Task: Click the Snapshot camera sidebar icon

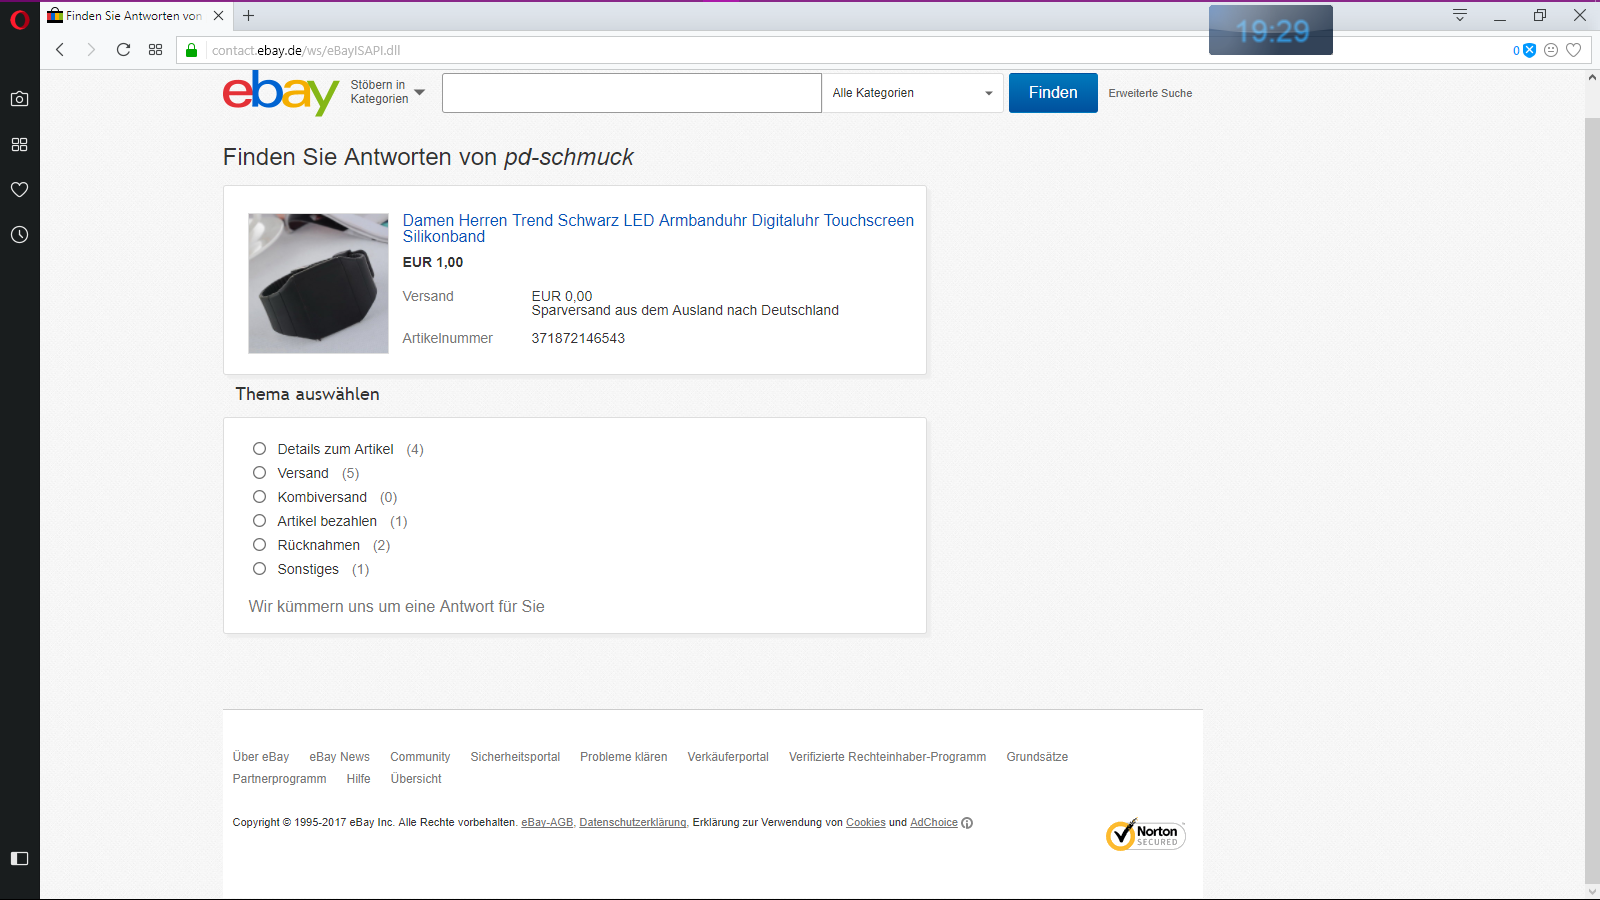Action: point(19,99)
